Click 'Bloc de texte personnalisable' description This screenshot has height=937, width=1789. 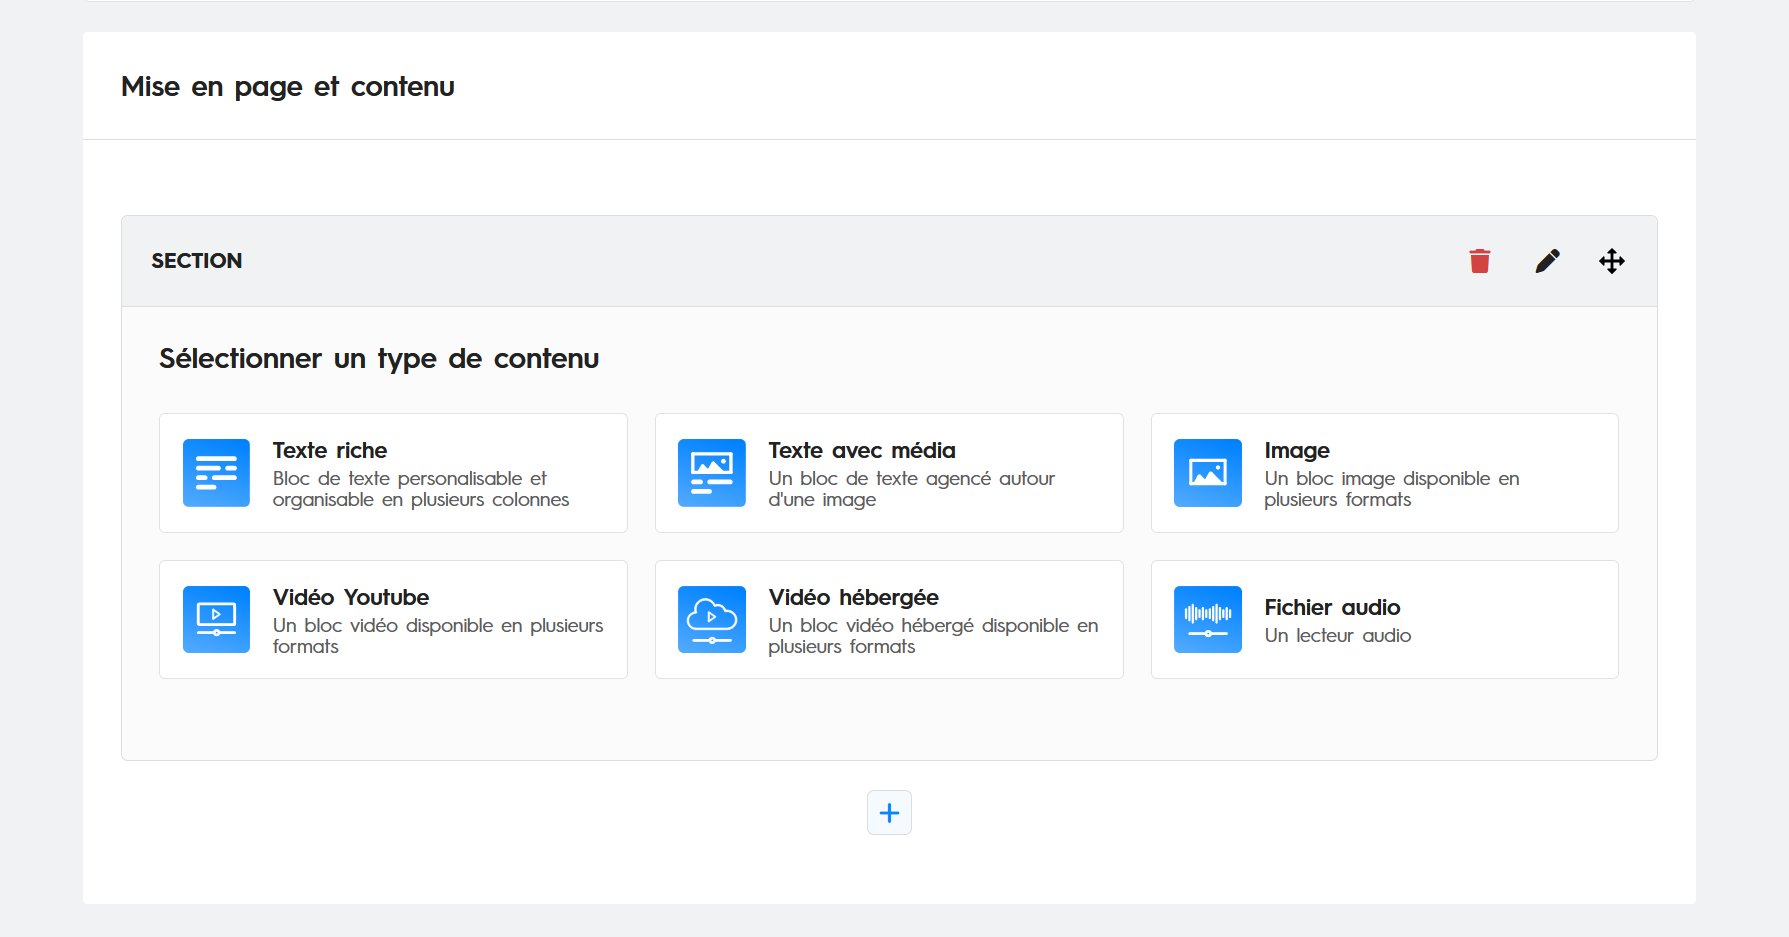(421, 489)
